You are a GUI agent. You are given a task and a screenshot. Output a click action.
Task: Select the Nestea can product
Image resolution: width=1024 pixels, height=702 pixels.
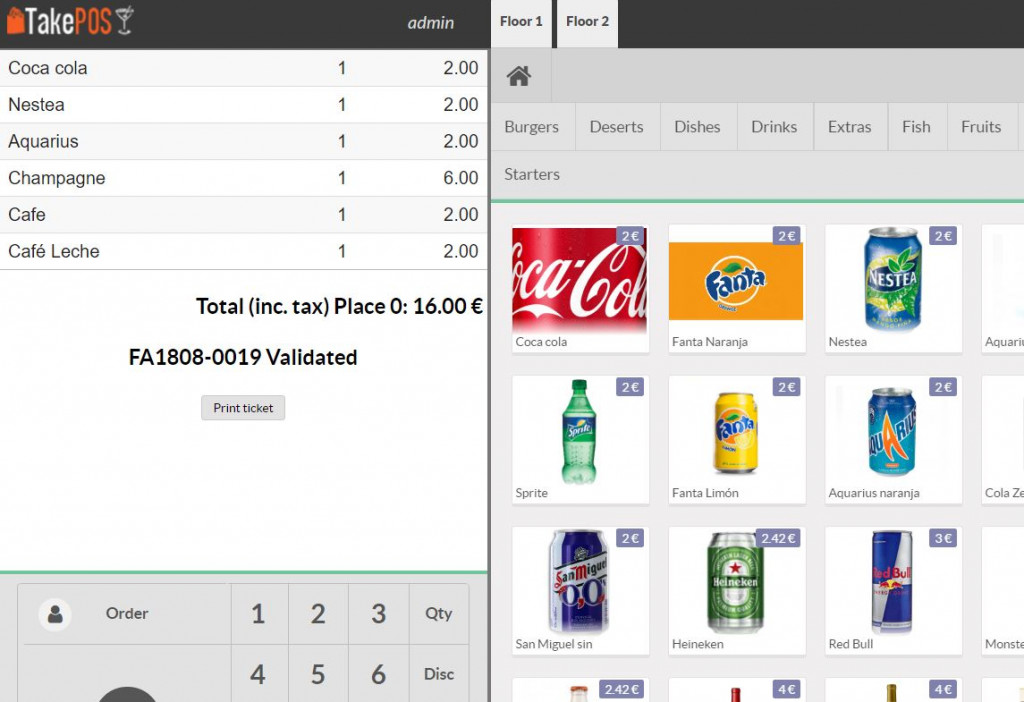(x=893, y=287)
